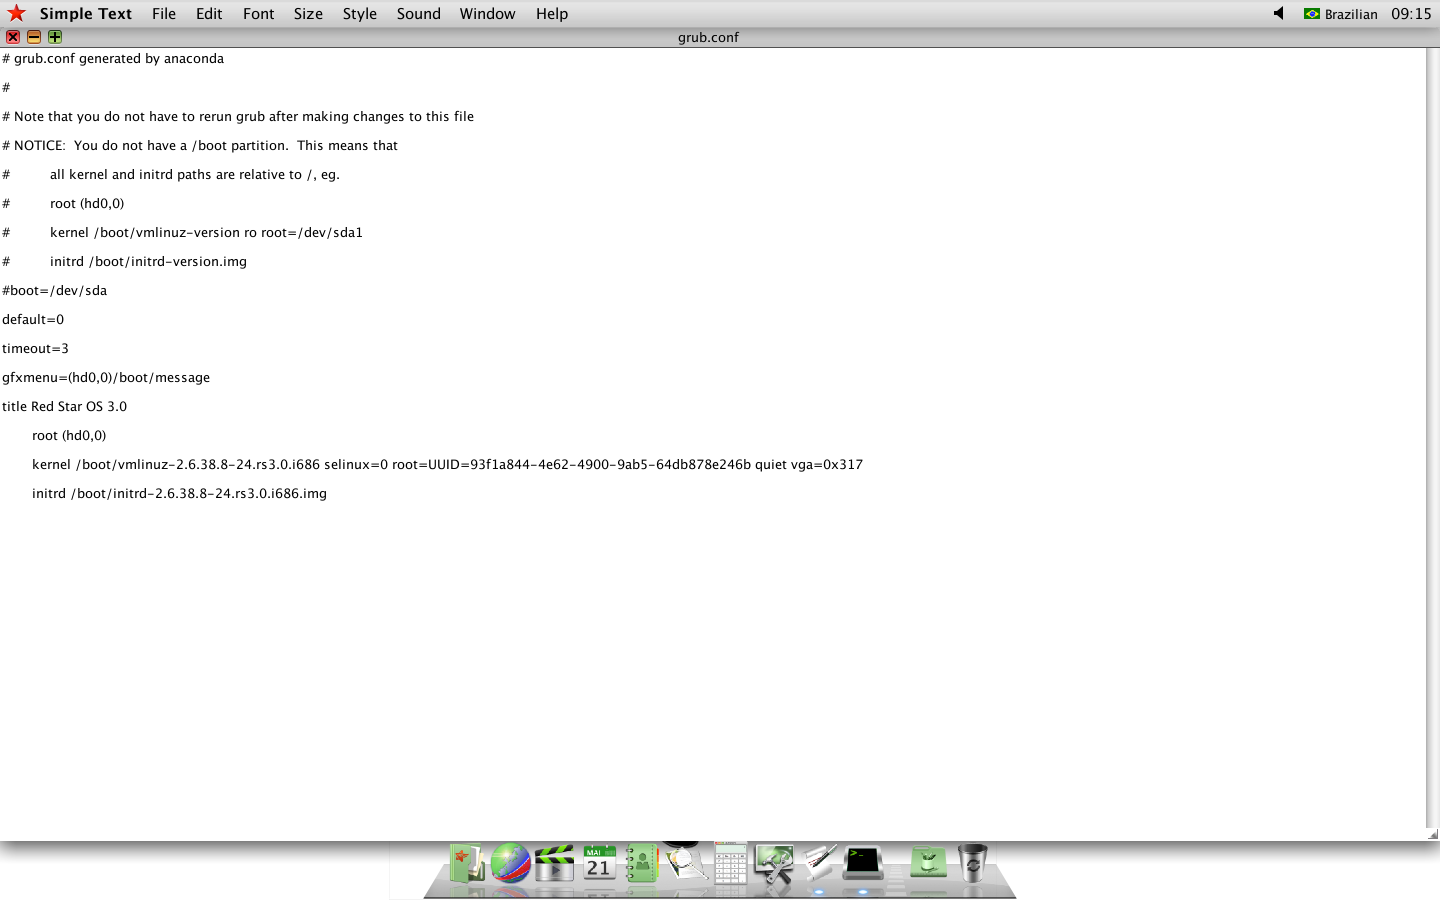Viewport: 1440px width, 900px height.
Task: Place cursor in 'timeout=3' line
Action: (x=35, y=348)
